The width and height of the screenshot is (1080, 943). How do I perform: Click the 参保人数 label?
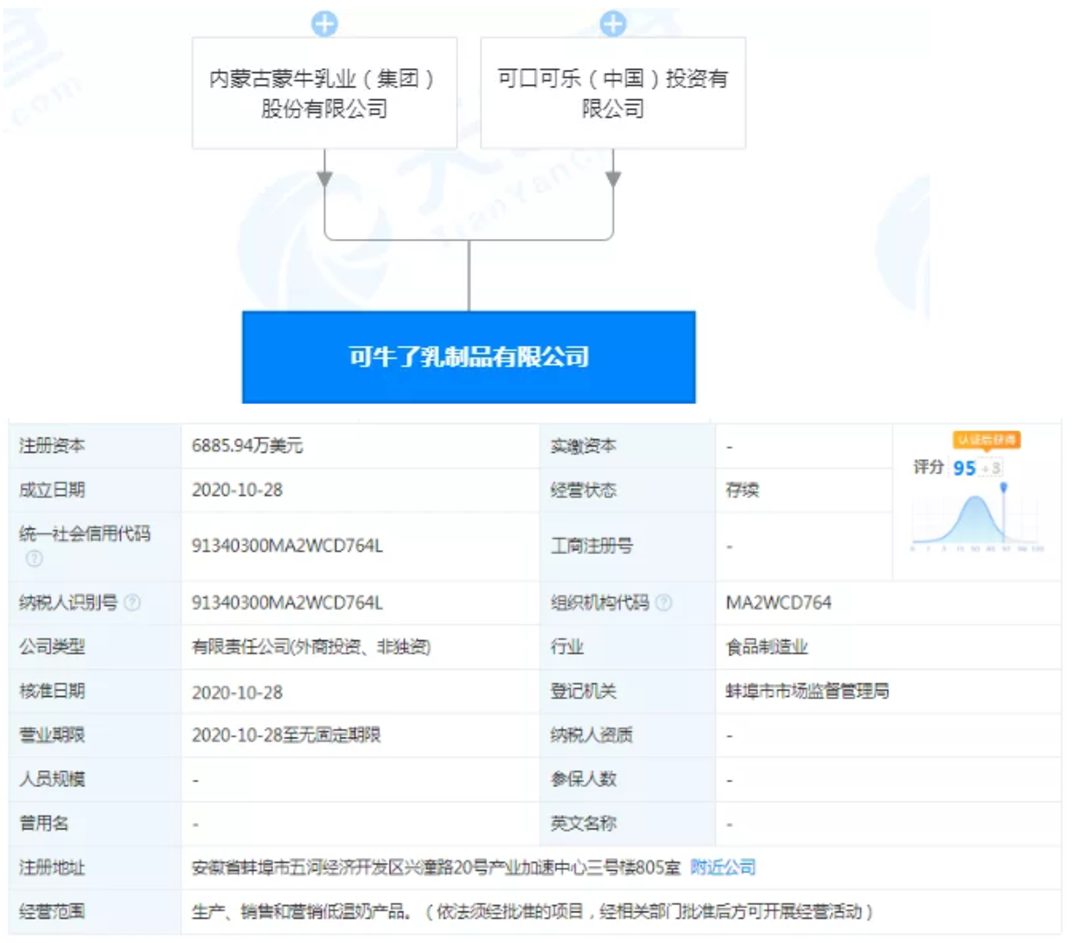point(583,779)
